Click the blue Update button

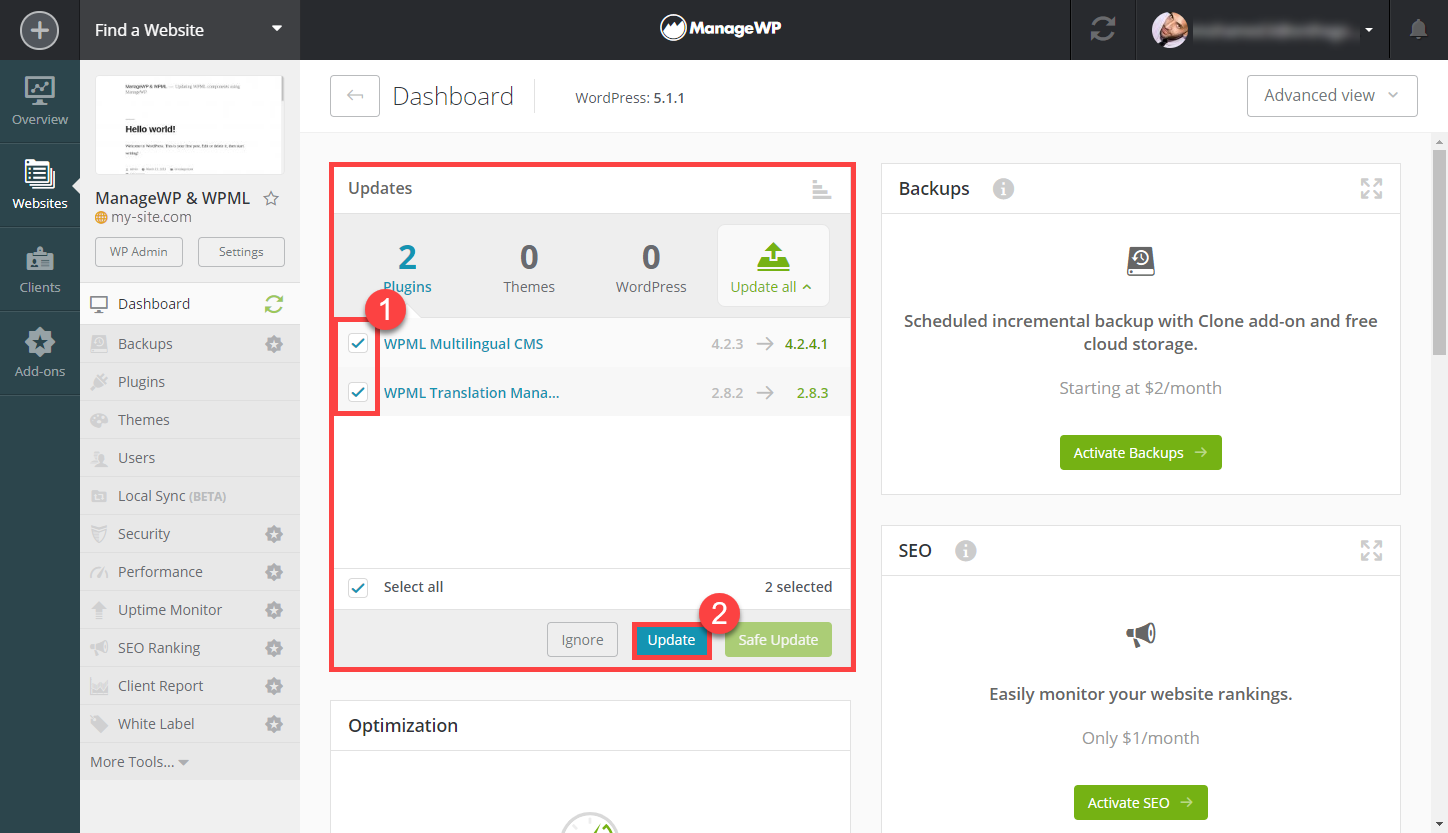coord(671,640)
